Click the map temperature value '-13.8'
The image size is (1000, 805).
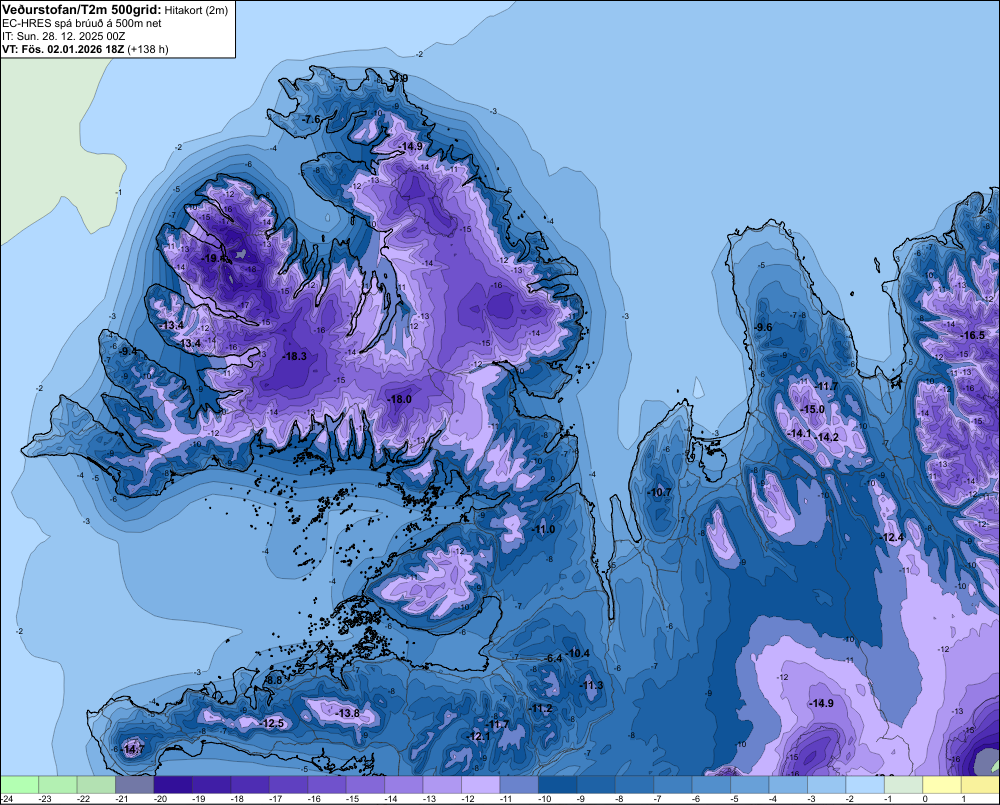348,713
